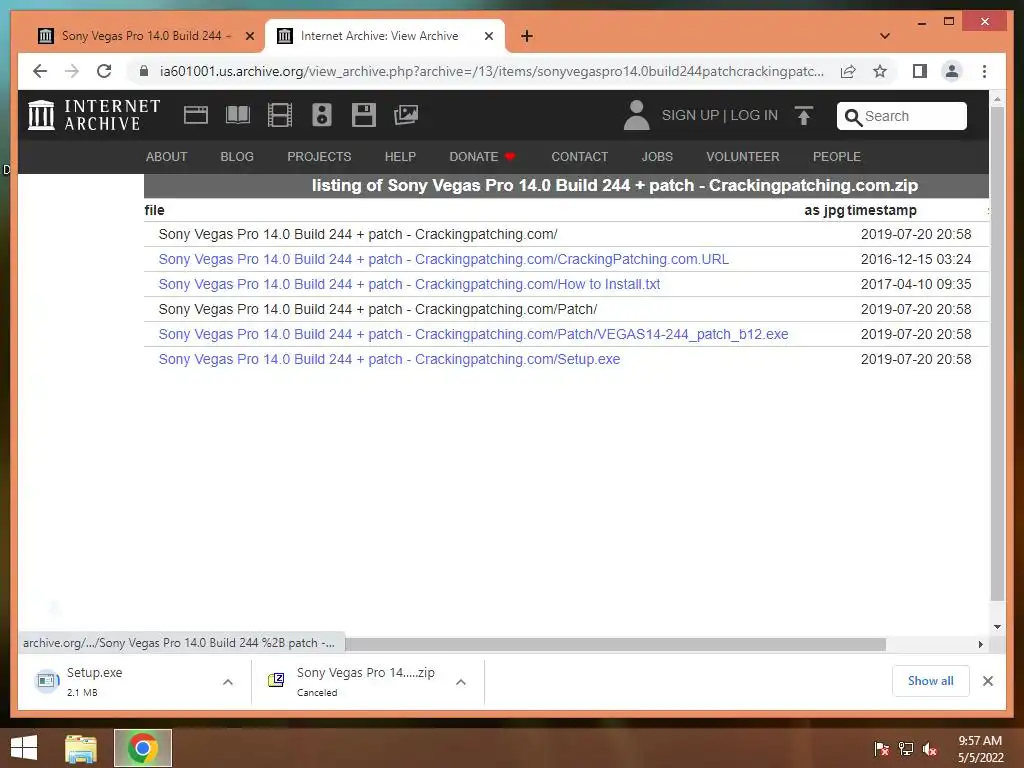Open the Images icon
1024x768 pixels.
406,115
